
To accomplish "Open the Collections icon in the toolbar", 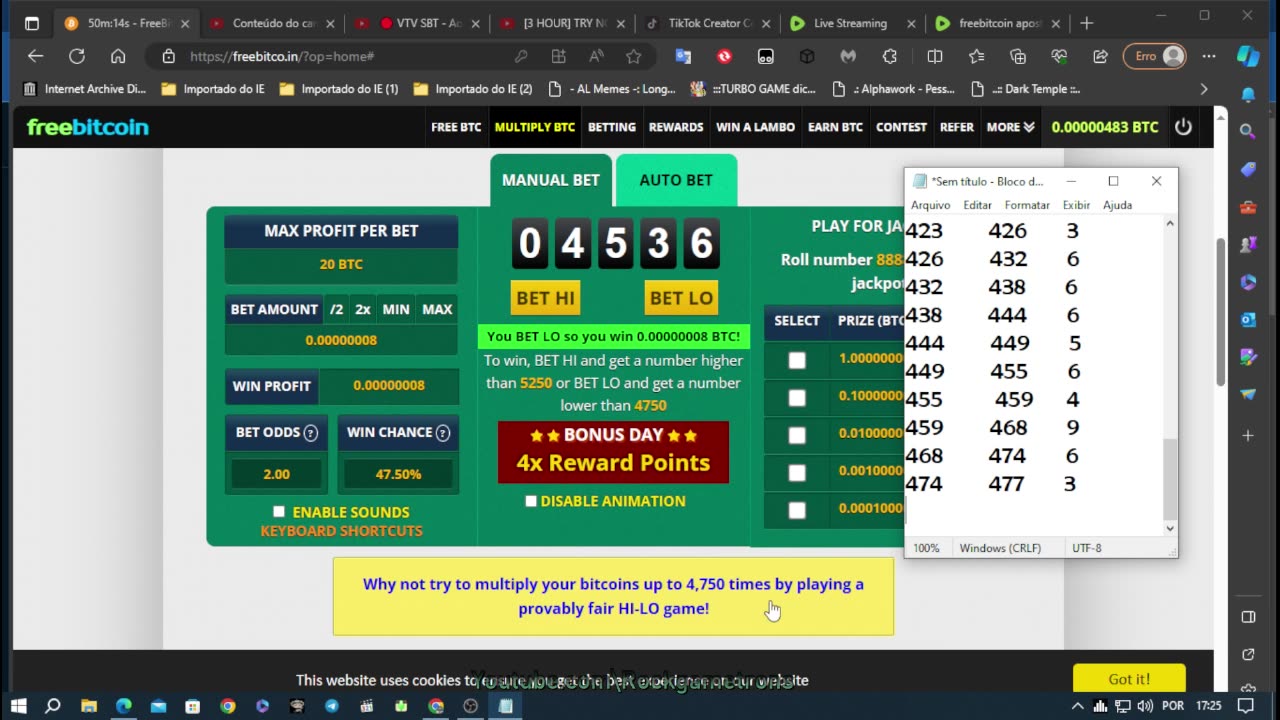I will [1017, 57].
